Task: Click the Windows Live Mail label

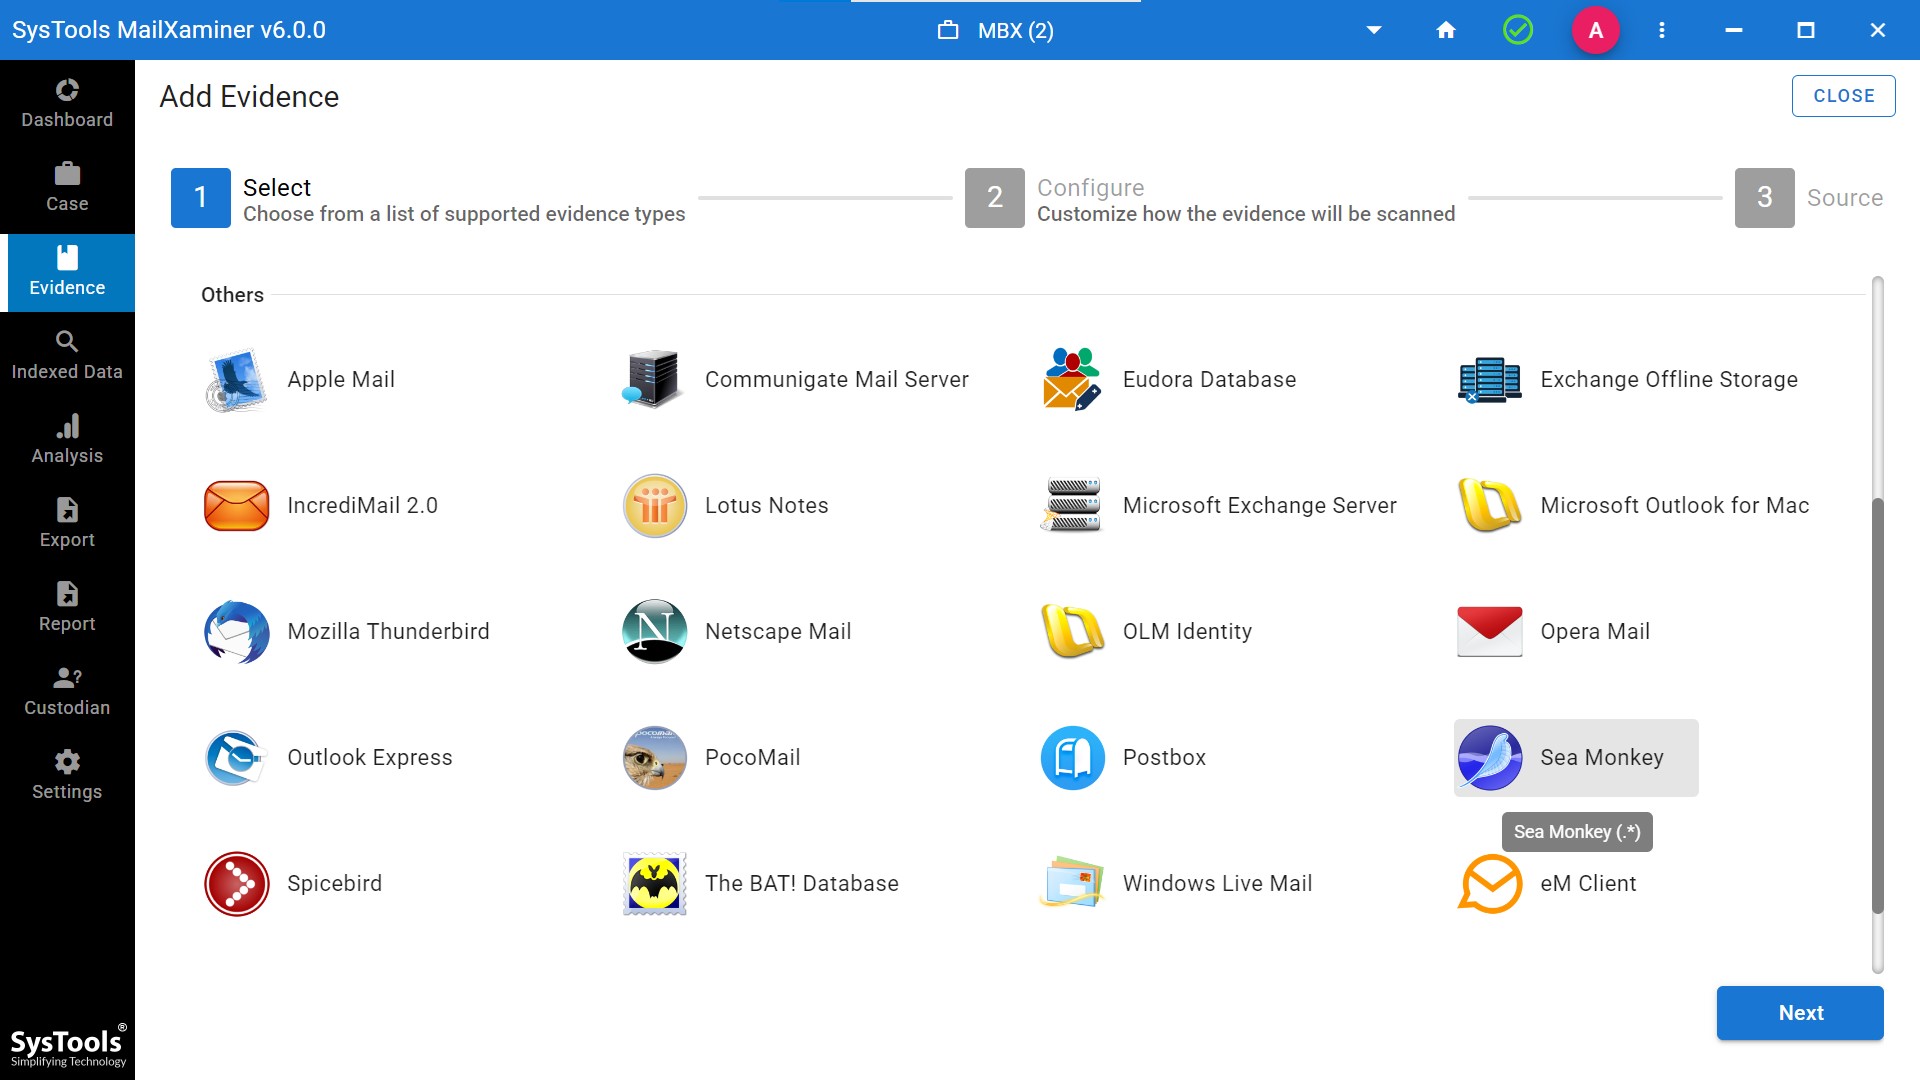Action: (1217, 884)
